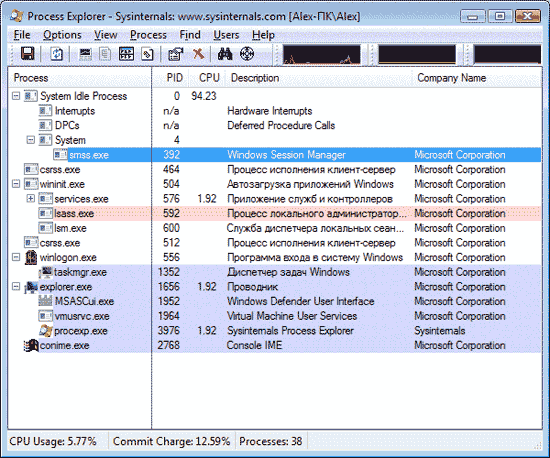
Task: Click PID value 3976
Action: pyautogui.click(x=168, y=331)
